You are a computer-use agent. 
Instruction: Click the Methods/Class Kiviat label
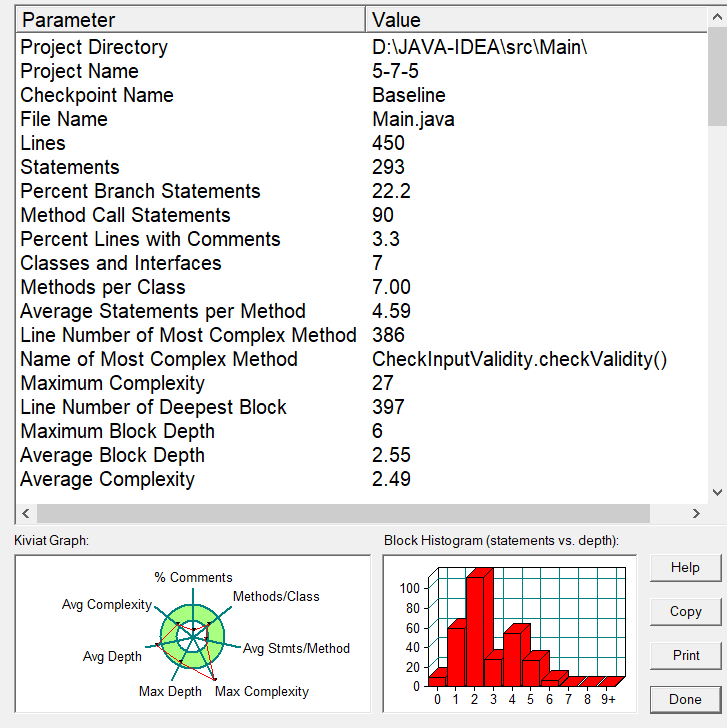click(x=276, y=596)
